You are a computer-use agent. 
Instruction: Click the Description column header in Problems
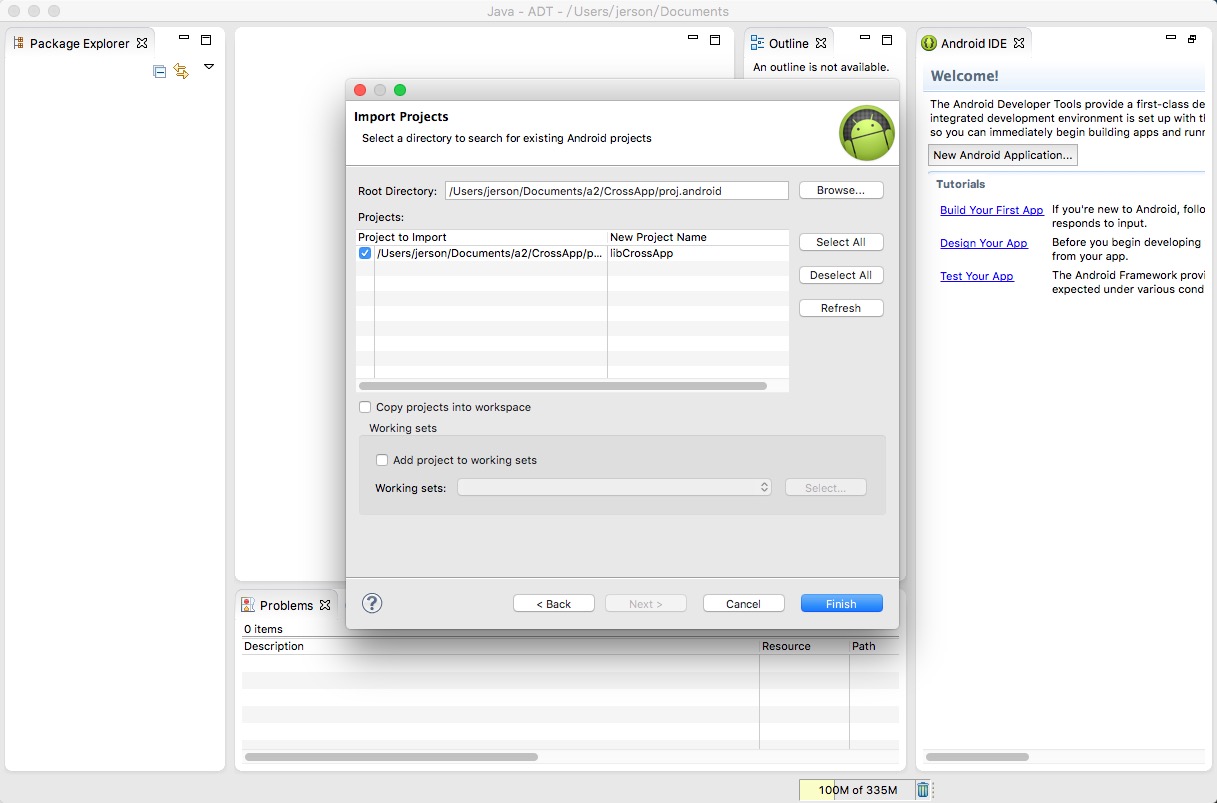click(500, 646)
